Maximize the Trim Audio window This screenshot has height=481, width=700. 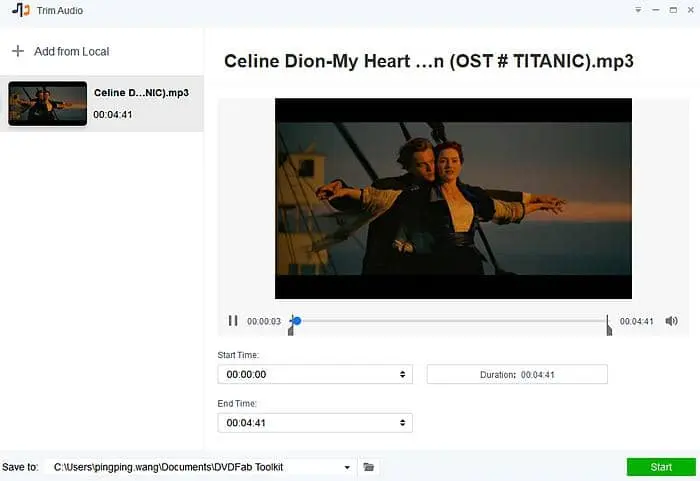pos(673,10)
